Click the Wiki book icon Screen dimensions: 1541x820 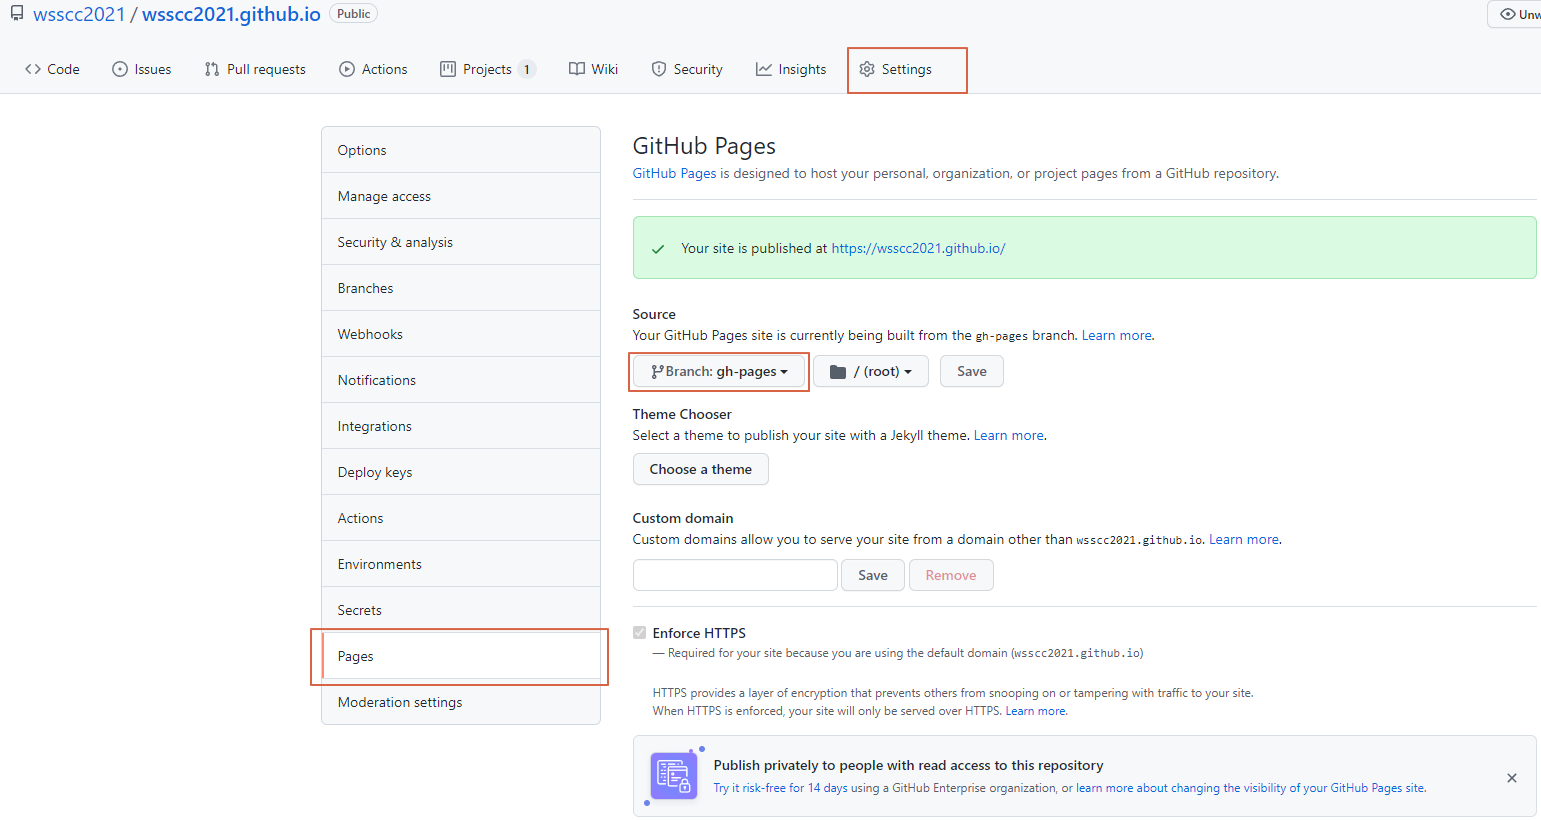tap(576, 68)
